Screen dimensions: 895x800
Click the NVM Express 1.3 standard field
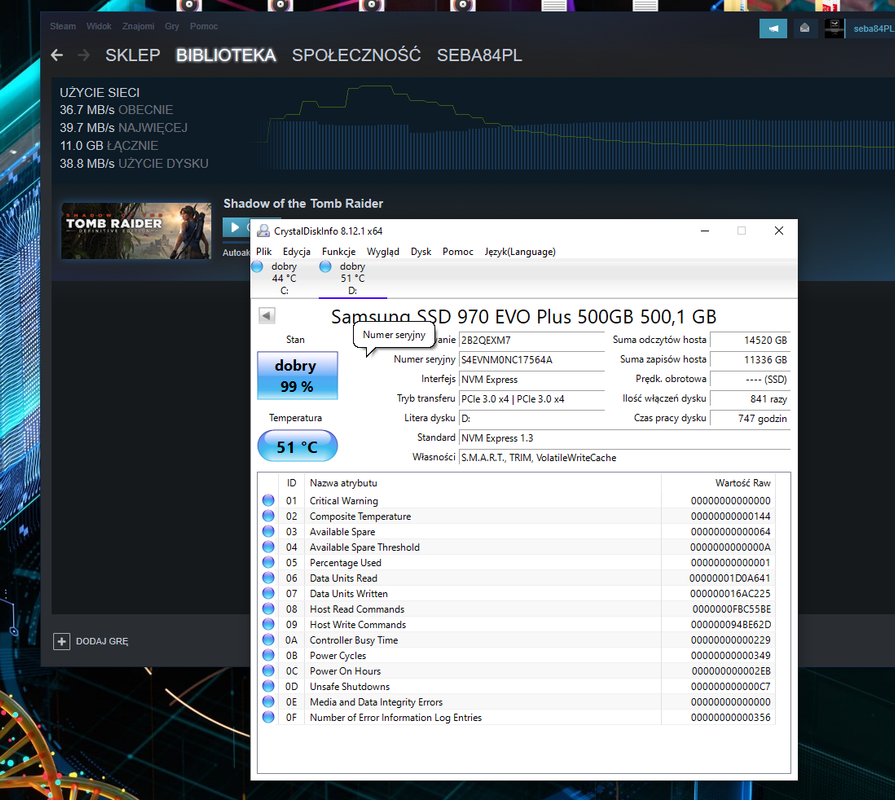pos(624,438)
